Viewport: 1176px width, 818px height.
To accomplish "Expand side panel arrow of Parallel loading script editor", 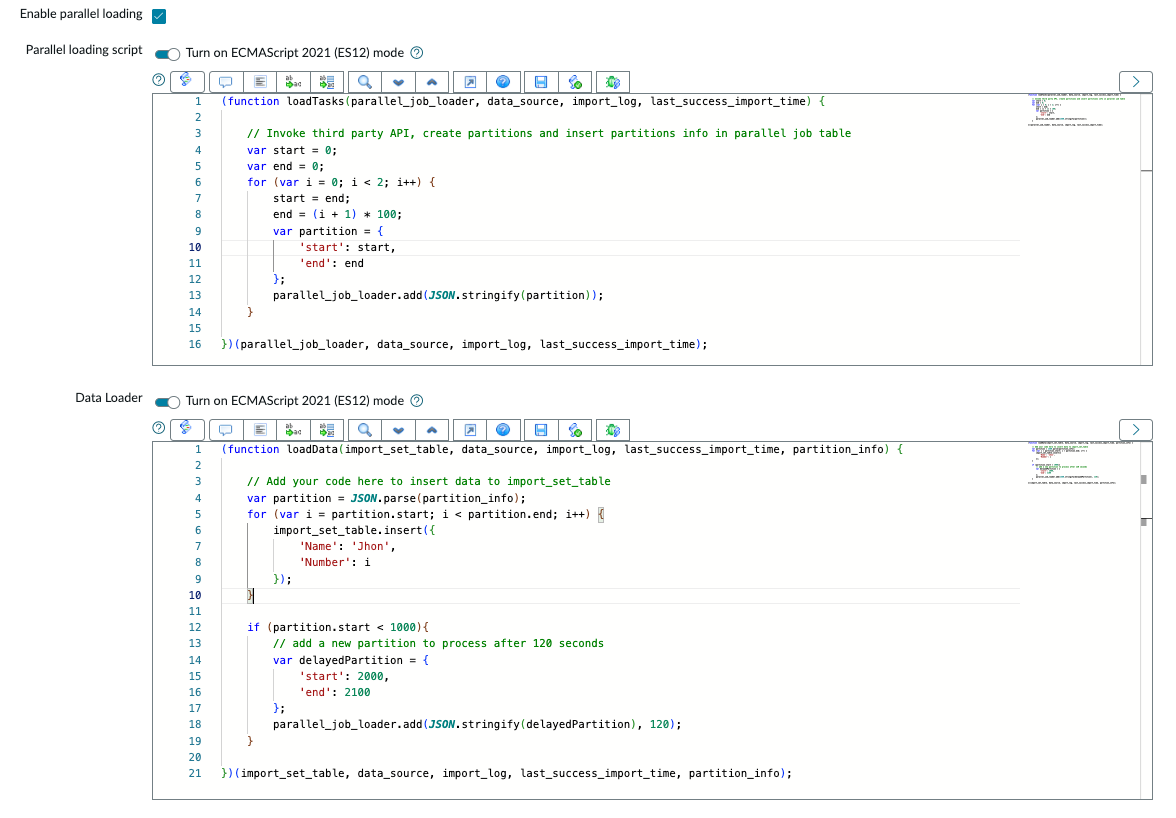I will coord(1136,82).
